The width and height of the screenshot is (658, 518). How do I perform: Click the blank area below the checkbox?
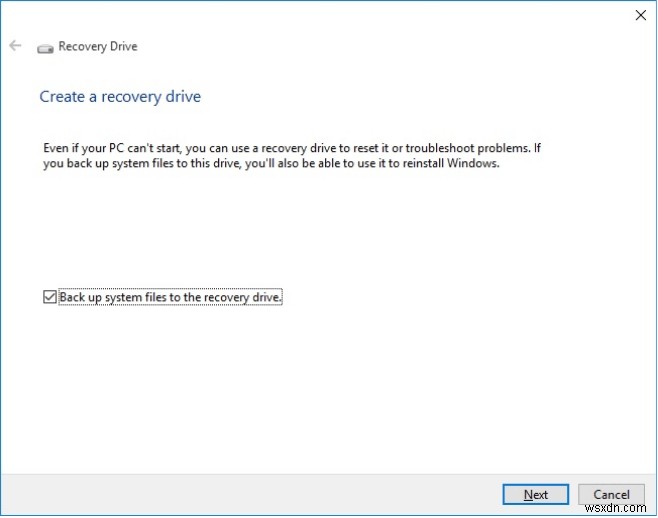300,390
